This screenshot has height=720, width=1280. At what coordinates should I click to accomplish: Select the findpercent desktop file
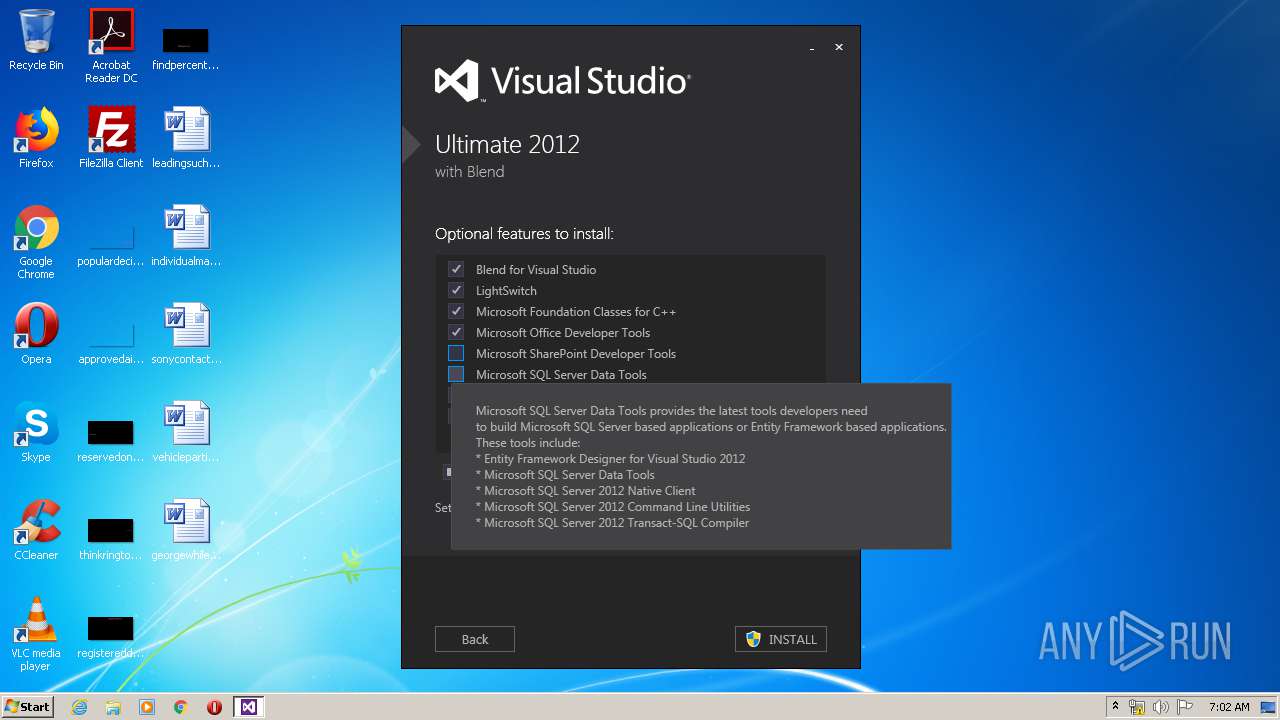(186, 48)
